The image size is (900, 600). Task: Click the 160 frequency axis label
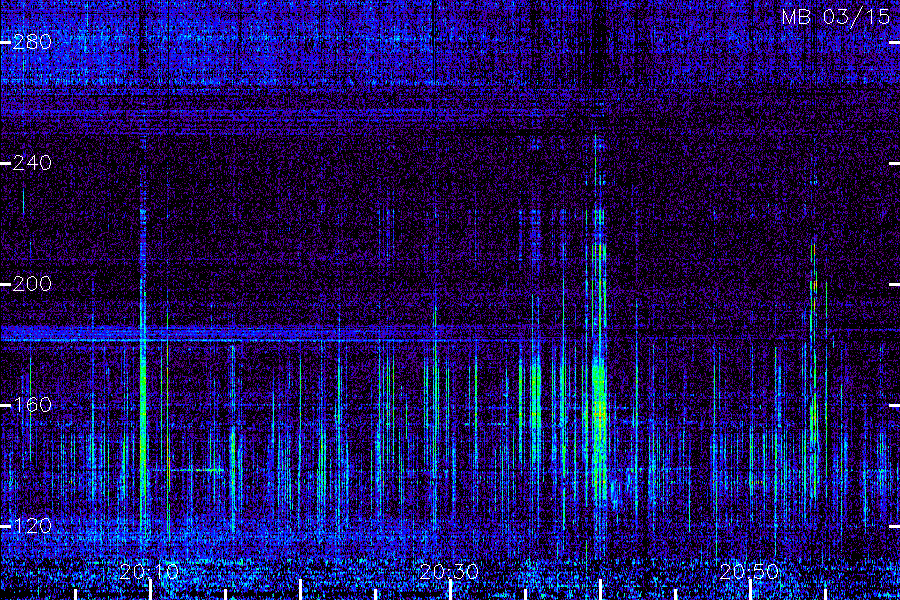(x=32, y=405)
